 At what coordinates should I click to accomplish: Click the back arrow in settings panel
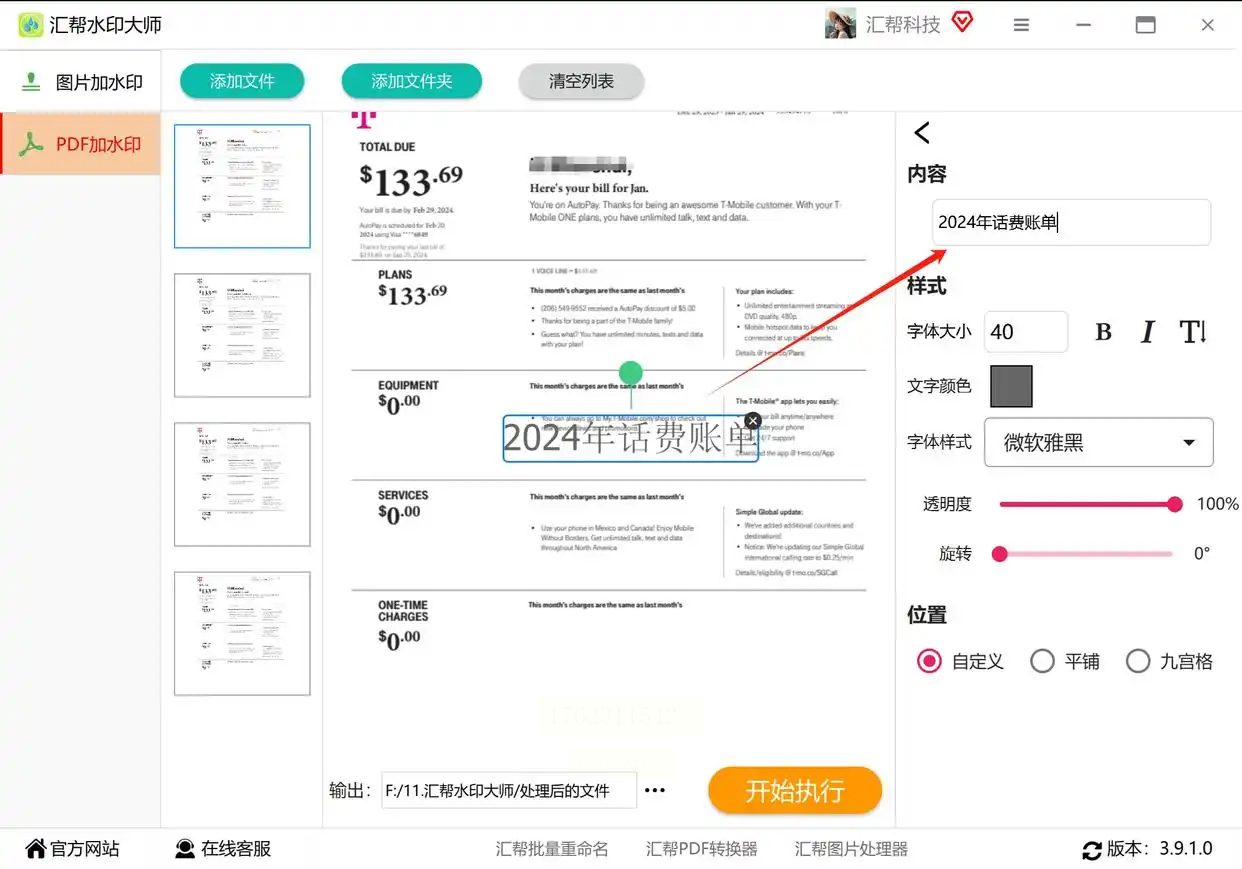pyautogui.click(x=922, y=132)
